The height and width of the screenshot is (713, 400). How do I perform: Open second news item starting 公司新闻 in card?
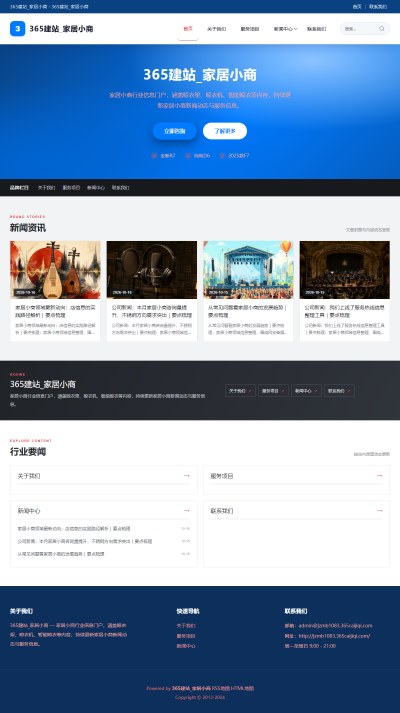click(85, 541)
